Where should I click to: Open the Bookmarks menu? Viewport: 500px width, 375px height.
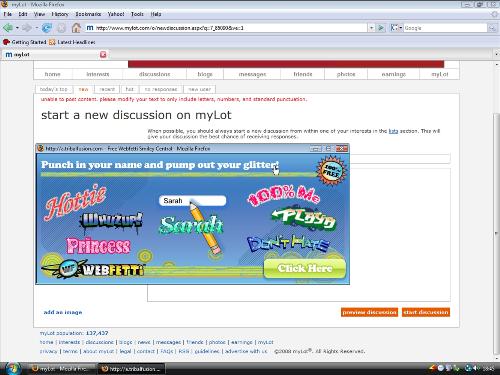coord(88,14)
